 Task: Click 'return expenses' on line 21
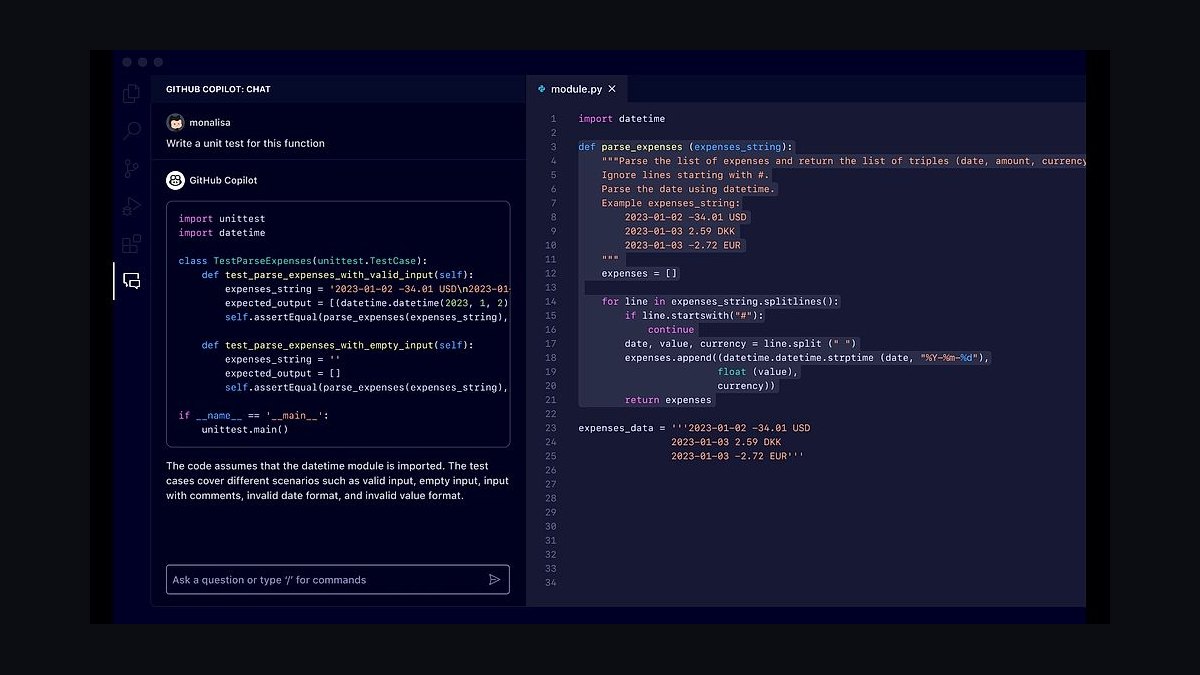[x=668, y=400]
